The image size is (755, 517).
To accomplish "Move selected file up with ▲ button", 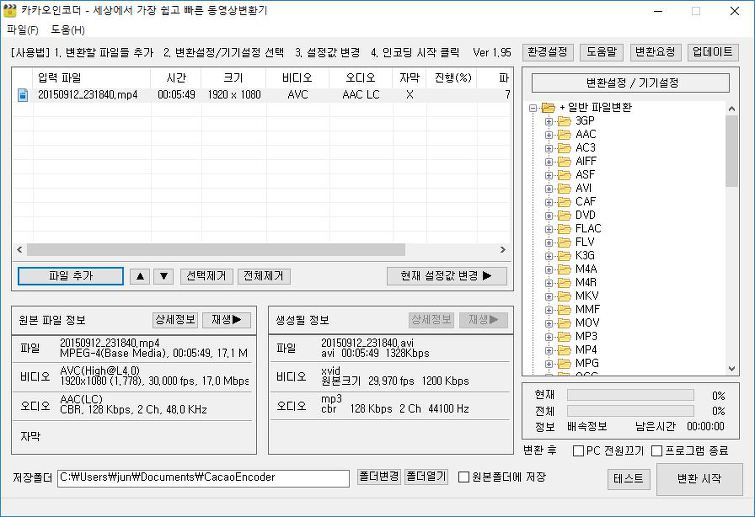I will 140,276.
